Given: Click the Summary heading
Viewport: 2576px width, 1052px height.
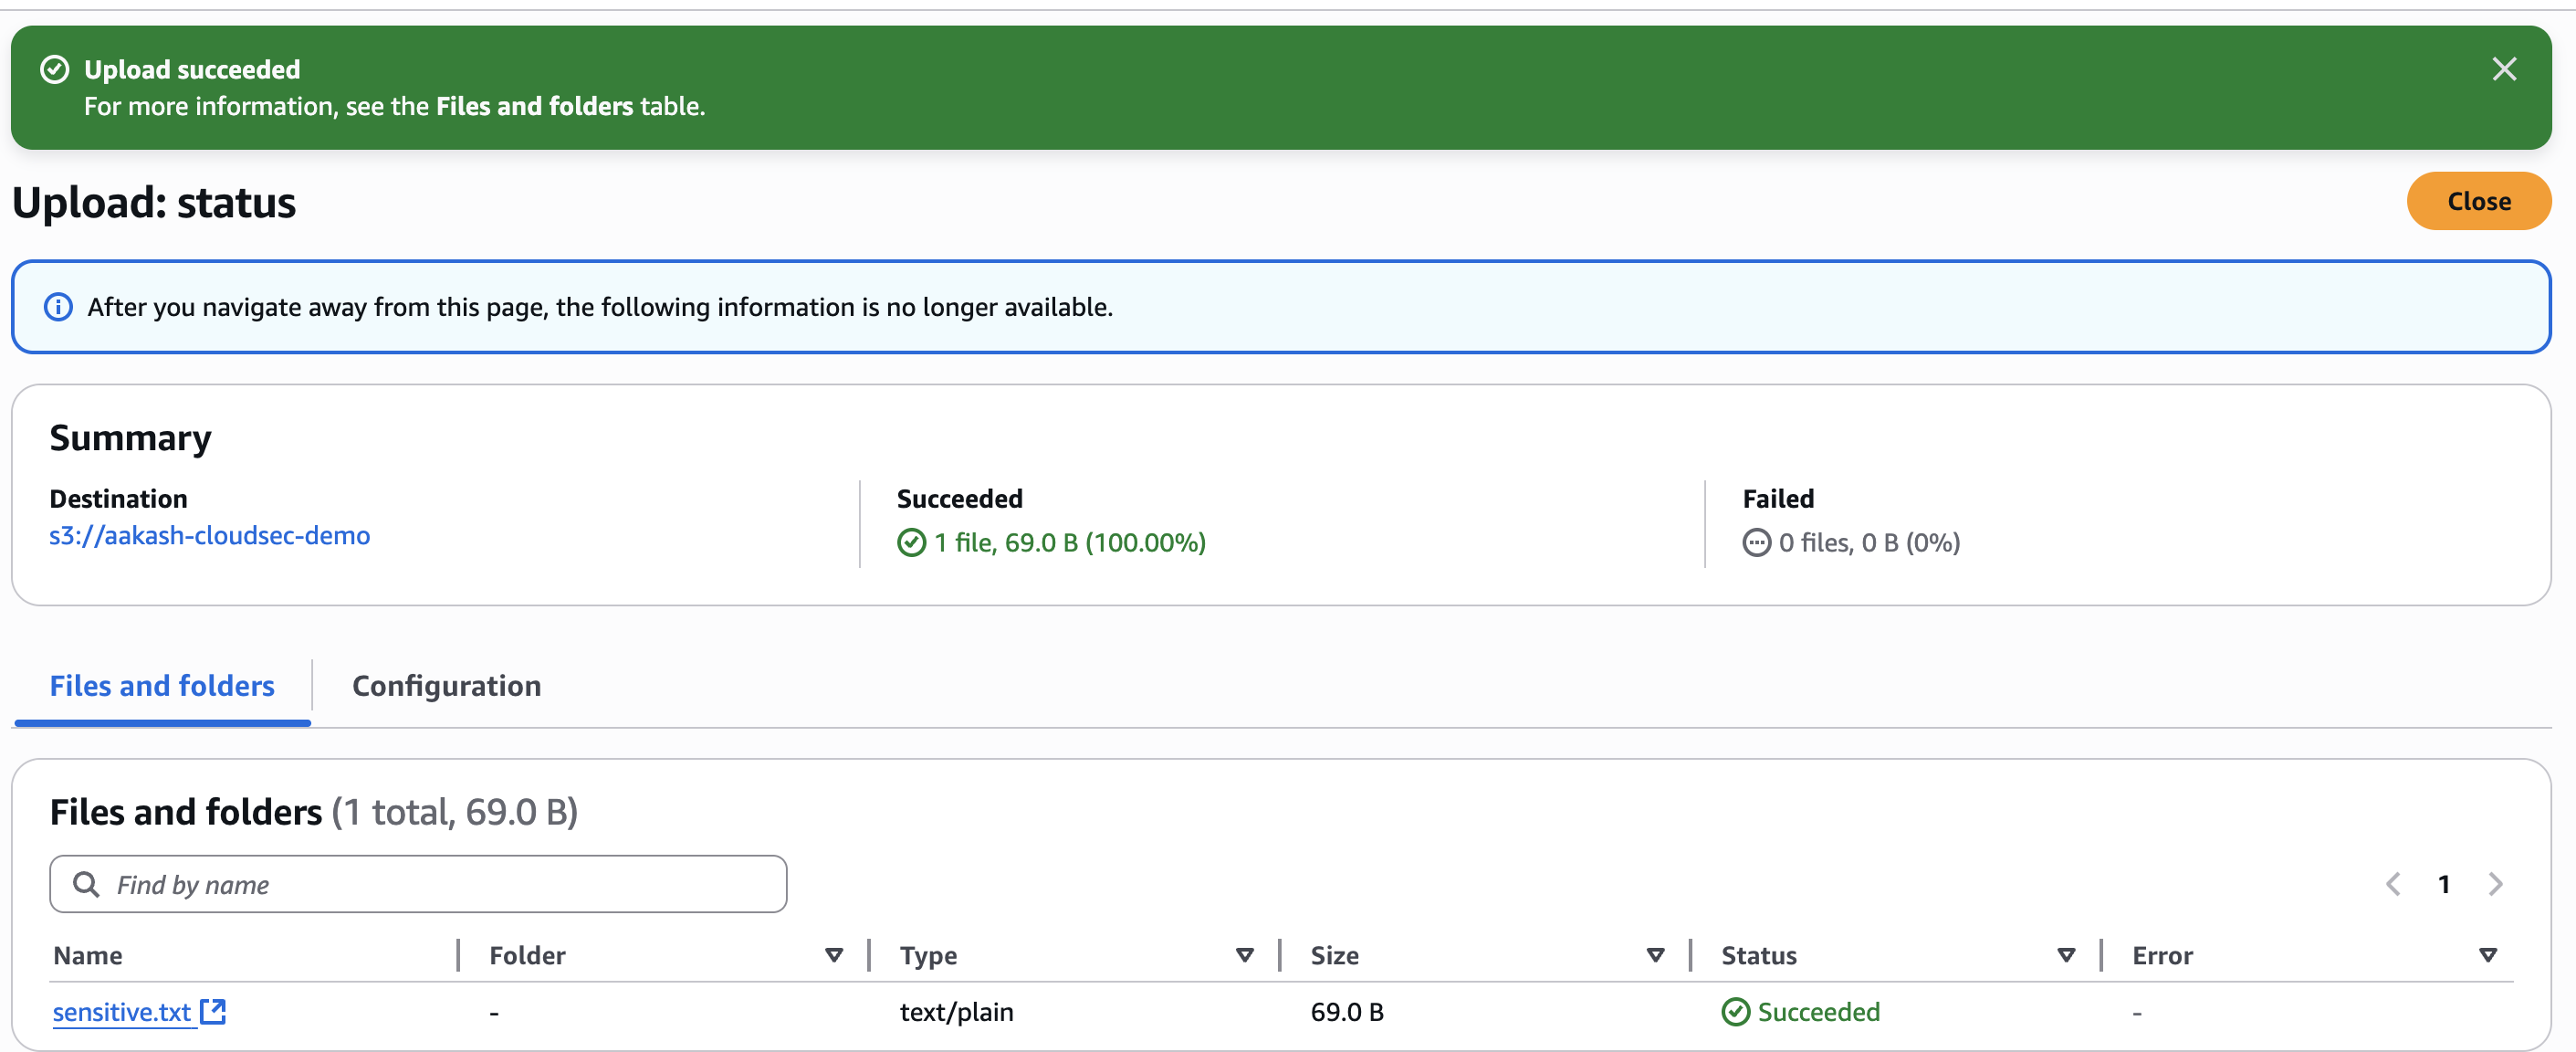Looking at the screenshot, I should click(x=130, y=438).
